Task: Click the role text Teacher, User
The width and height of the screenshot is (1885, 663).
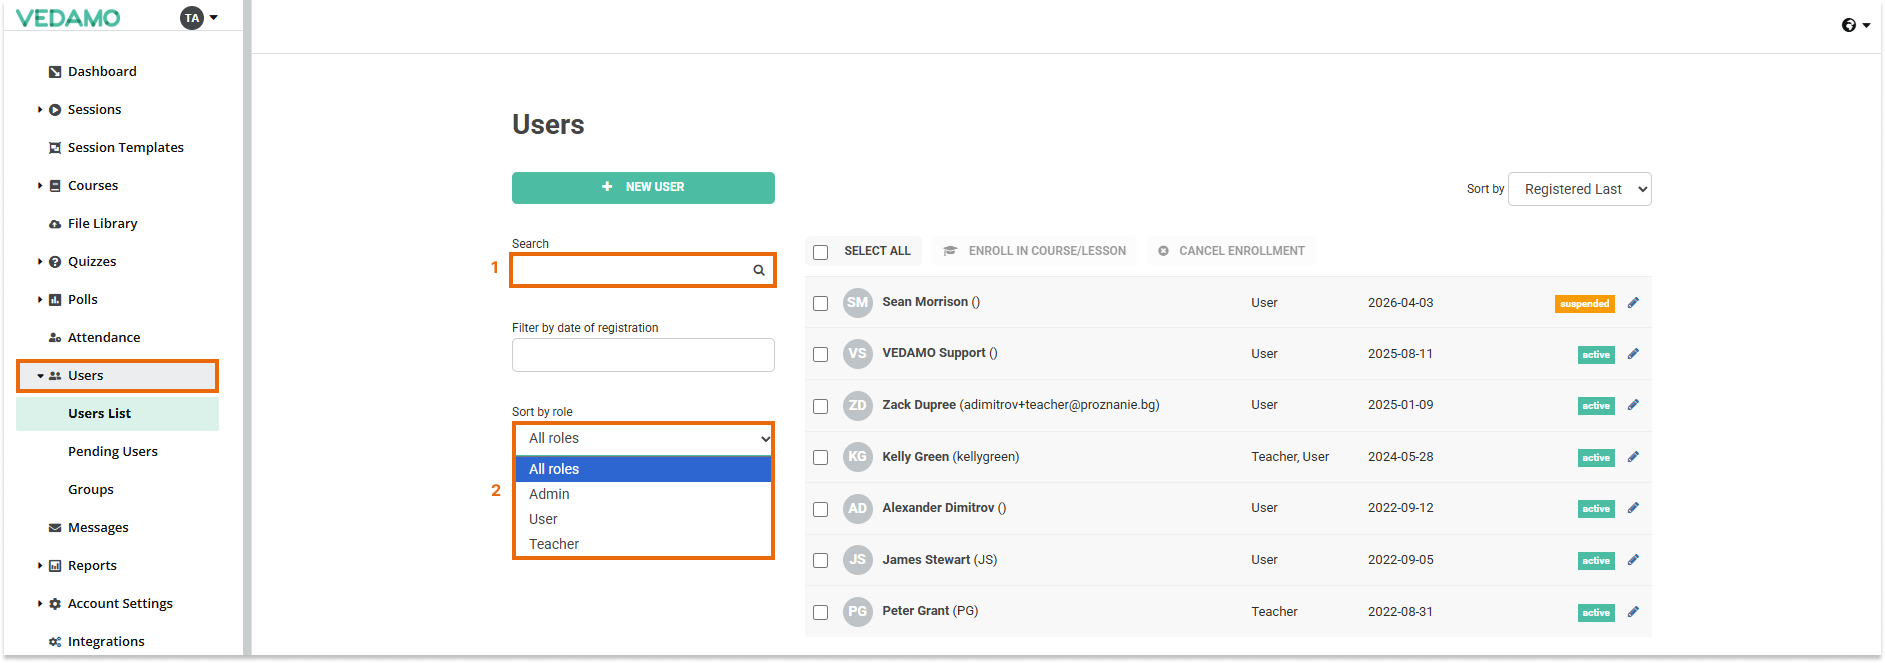Action: coord(1290,457)
